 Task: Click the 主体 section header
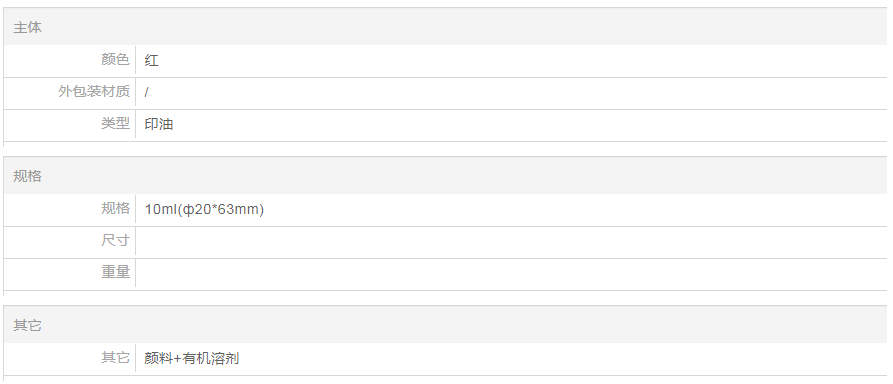point(27,27)
